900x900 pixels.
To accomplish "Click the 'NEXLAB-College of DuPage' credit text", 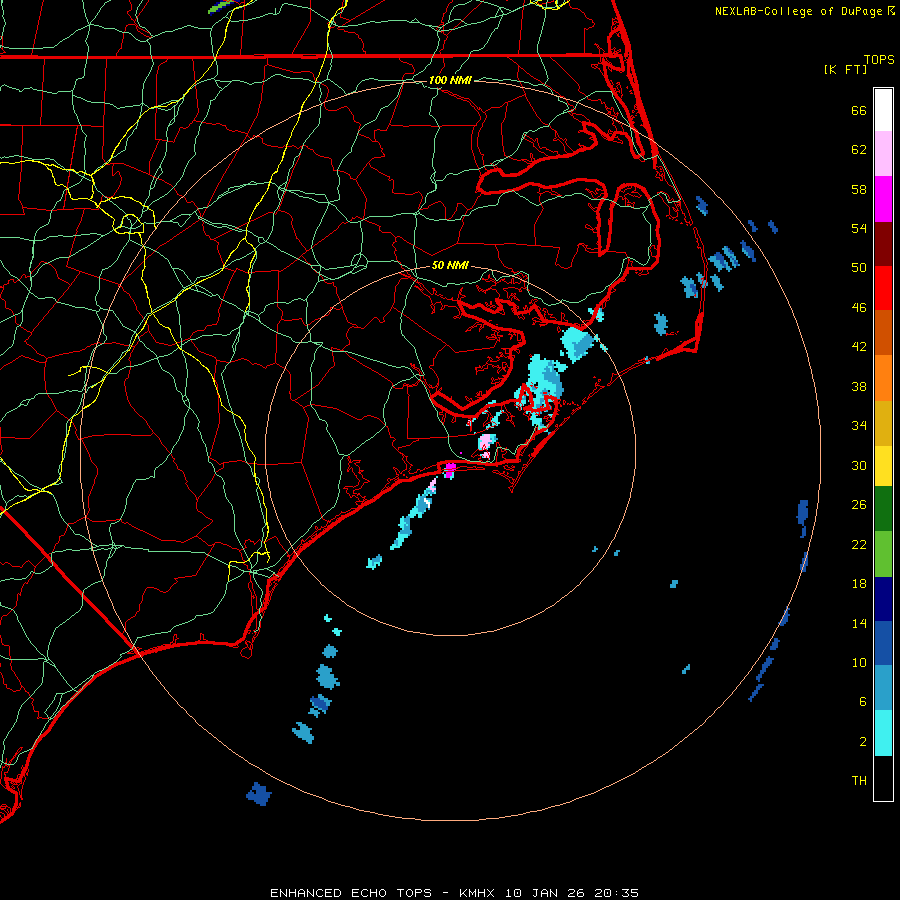I will (799, 11).
